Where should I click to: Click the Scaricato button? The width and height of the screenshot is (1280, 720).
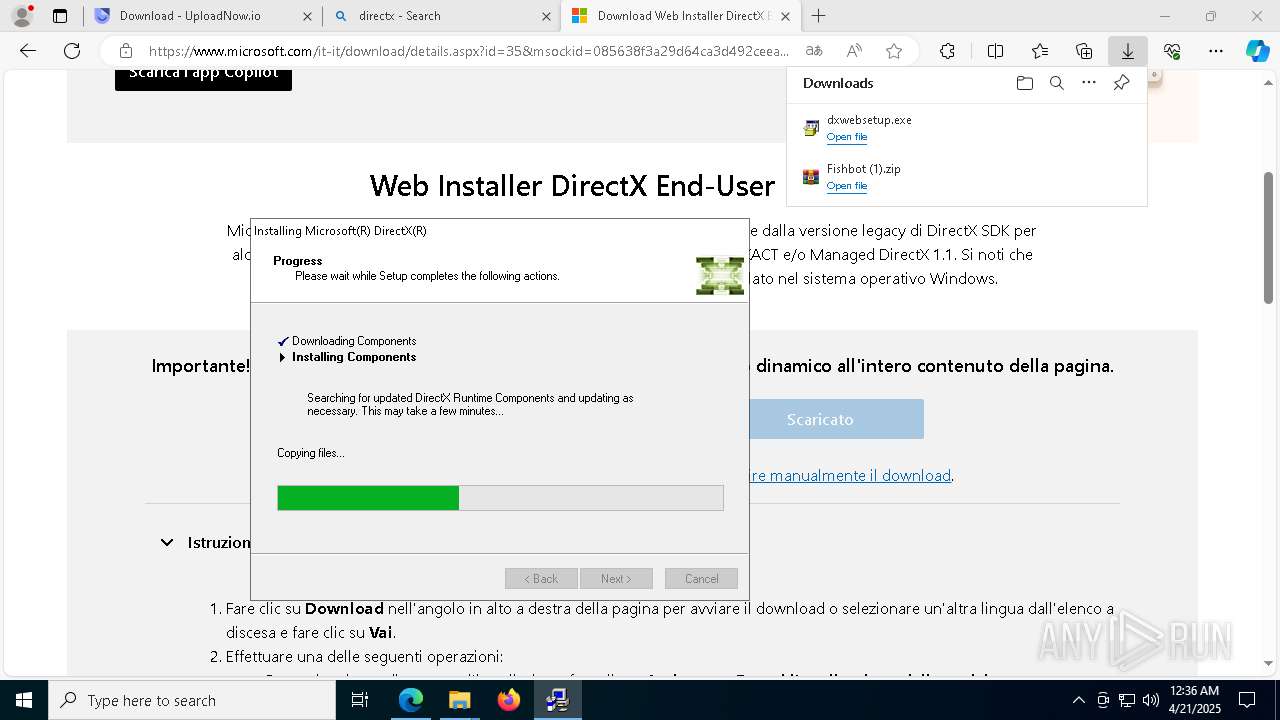coord(835,419)
